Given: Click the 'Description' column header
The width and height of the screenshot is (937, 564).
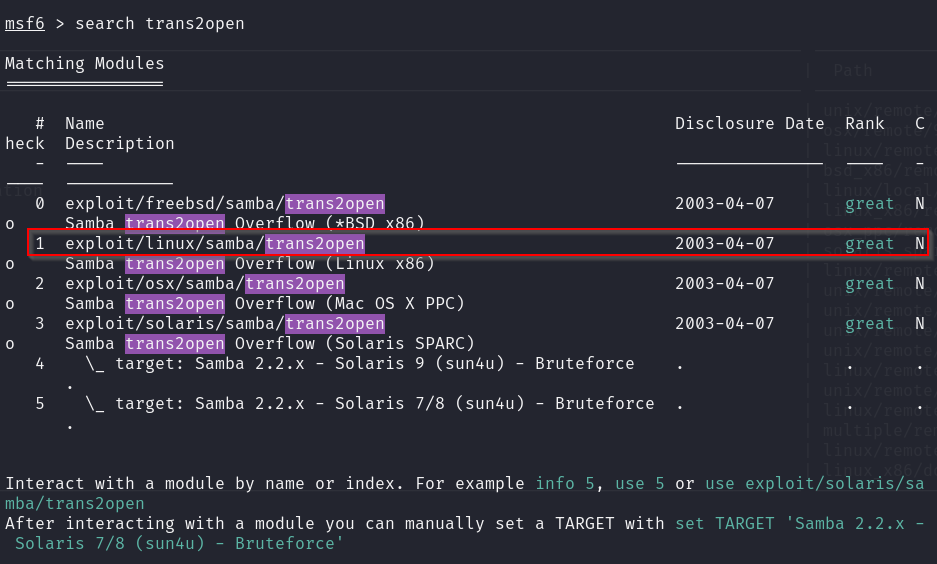Looking at the screenshot, I should (x=120, y=143).
